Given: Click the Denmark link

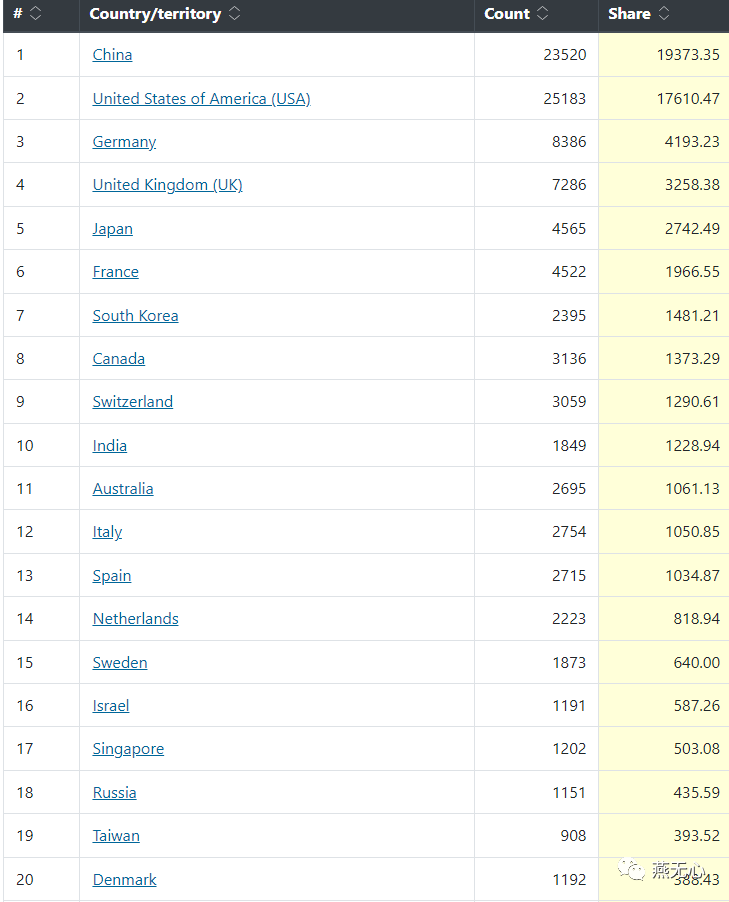Looking at the screenshot, I should click(124, 880).
